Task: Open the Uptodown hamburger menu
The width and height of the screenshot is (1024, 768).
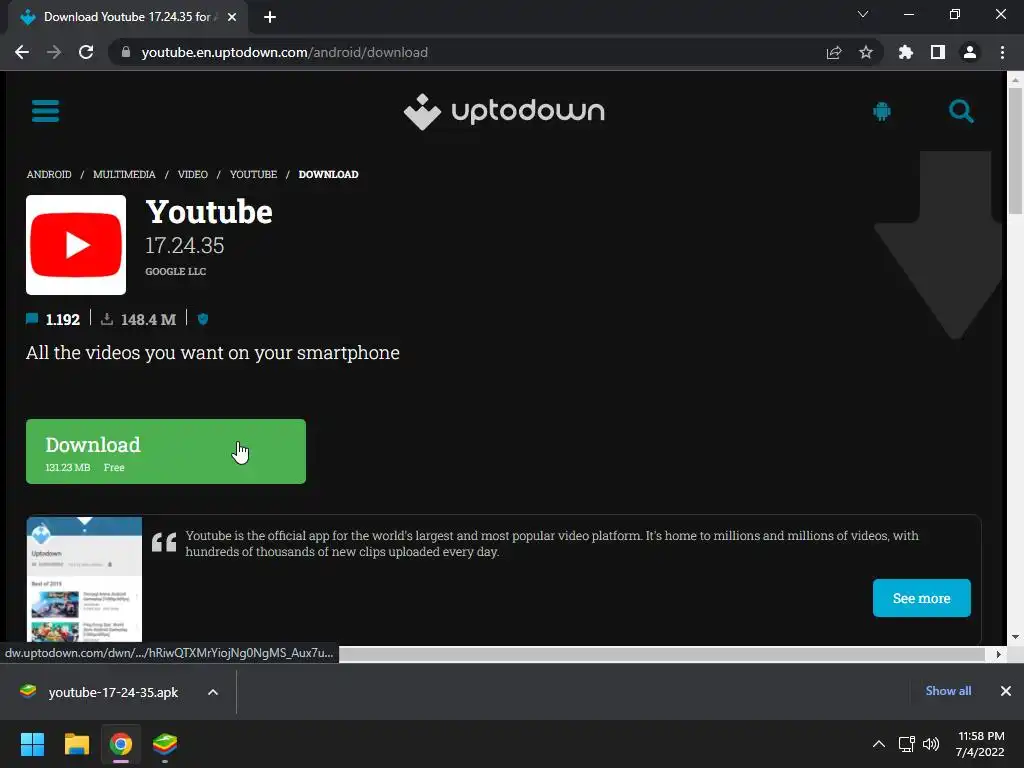Action: pos(45,111)
